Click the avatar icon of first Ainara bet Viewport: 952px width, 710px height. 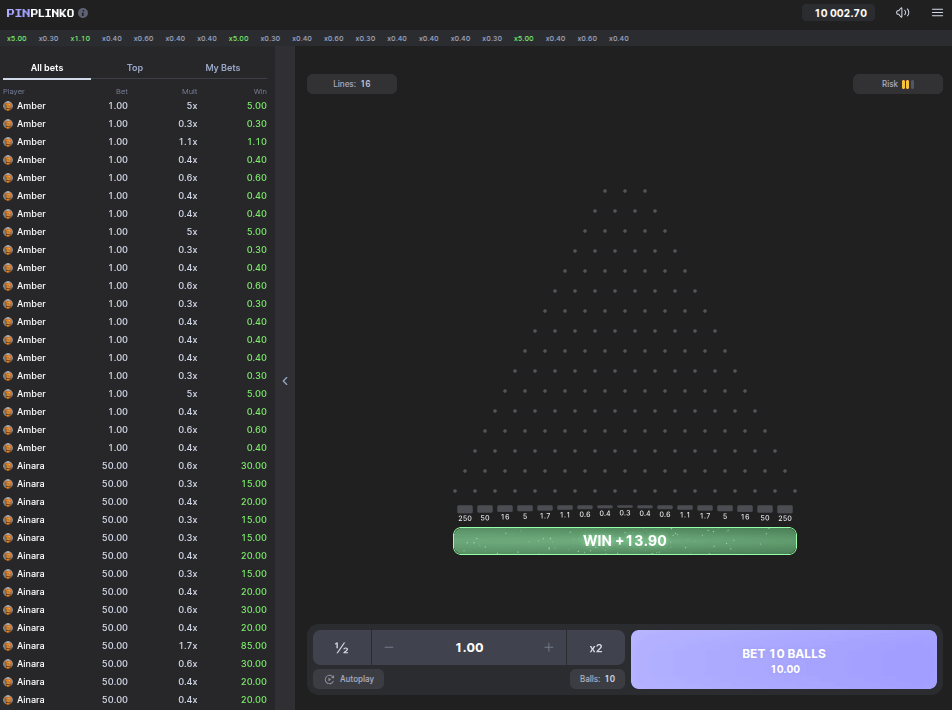point(8,466)
